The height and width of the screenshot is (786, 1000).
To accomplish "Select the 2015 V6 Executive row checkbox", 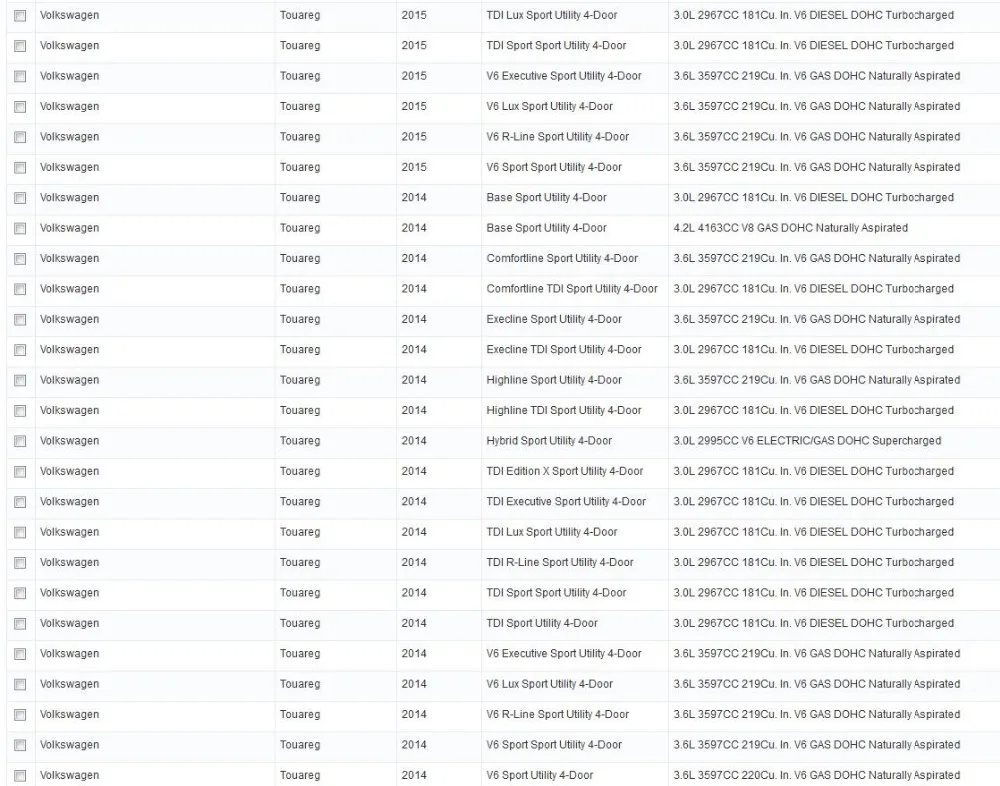I will [20, 77].
